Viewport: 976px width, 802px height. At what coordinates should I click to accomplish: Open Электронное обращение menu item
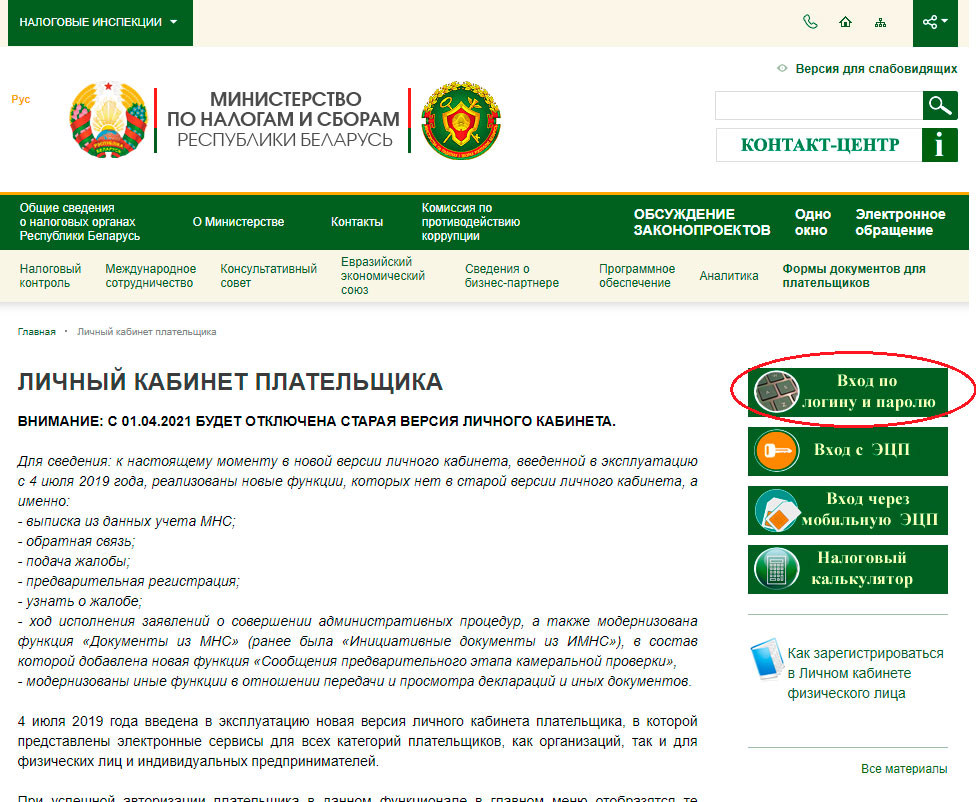[x=900, y=222]
